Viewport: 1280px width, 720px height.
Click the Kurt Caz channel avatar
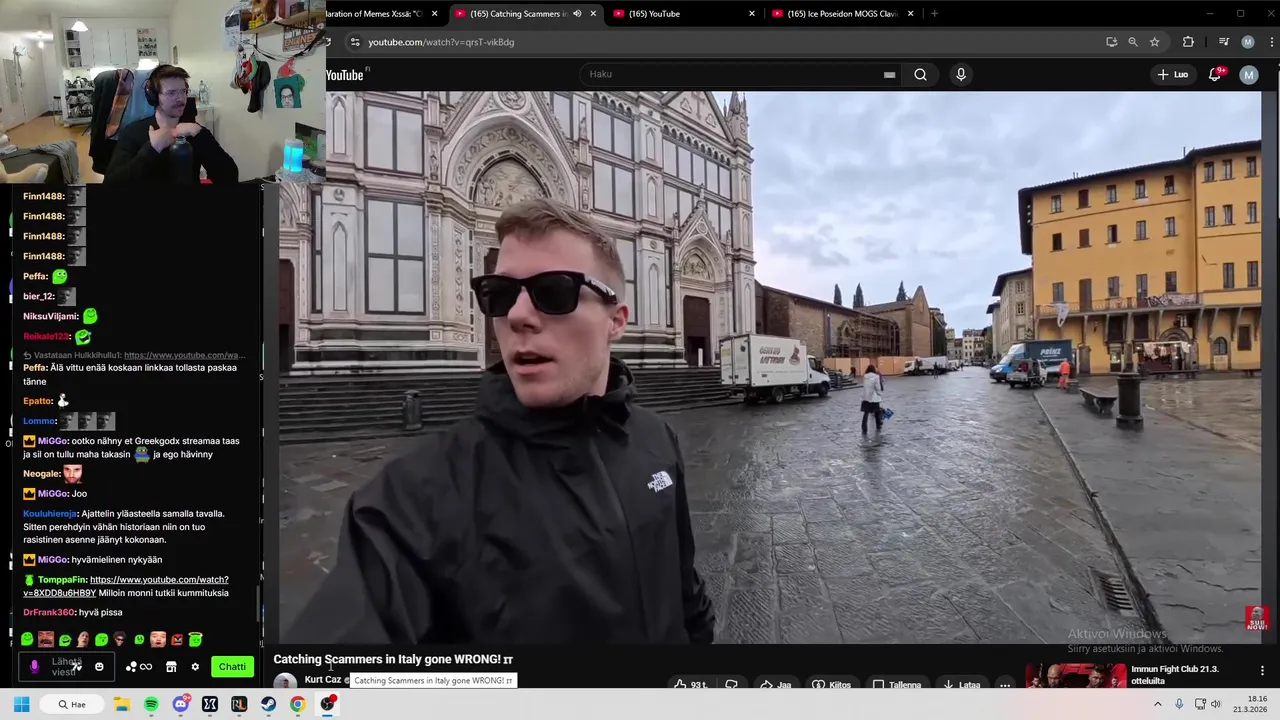click(x=285, y=682)
